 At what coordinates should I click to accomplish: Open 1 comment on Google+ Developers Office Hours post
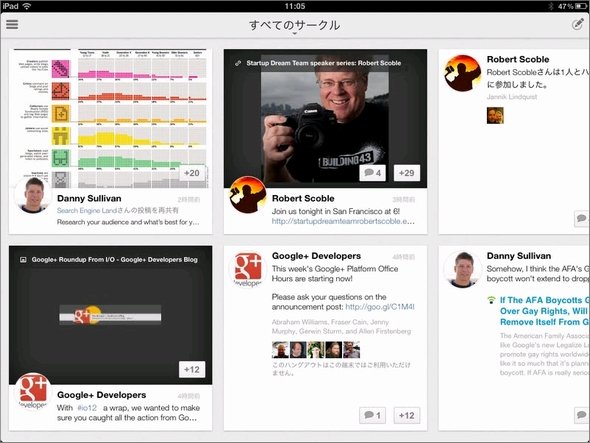pyautogui.click(x=373, y=416)
